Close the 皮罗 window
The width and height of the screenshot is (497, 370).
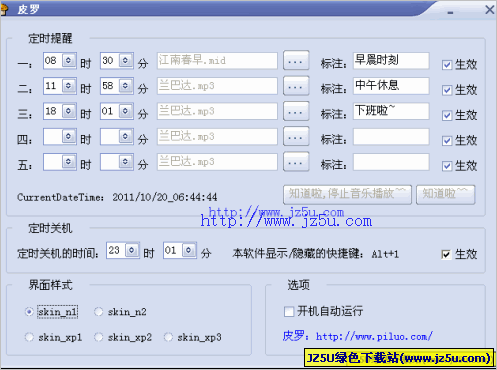[490, 9]
